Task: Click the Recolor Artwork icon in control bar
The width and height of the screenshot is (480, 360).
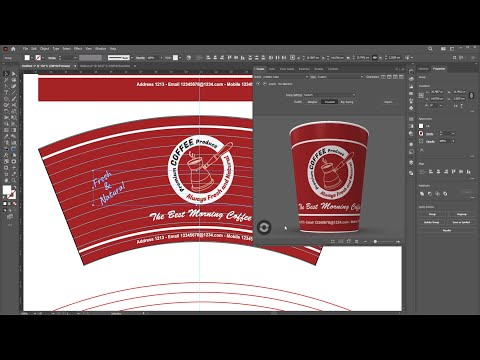Action: point(188,58)
